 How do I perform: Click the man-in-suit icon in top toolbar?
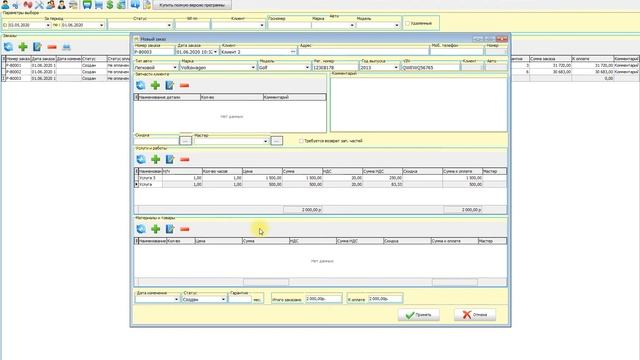[x=62, y=4]
